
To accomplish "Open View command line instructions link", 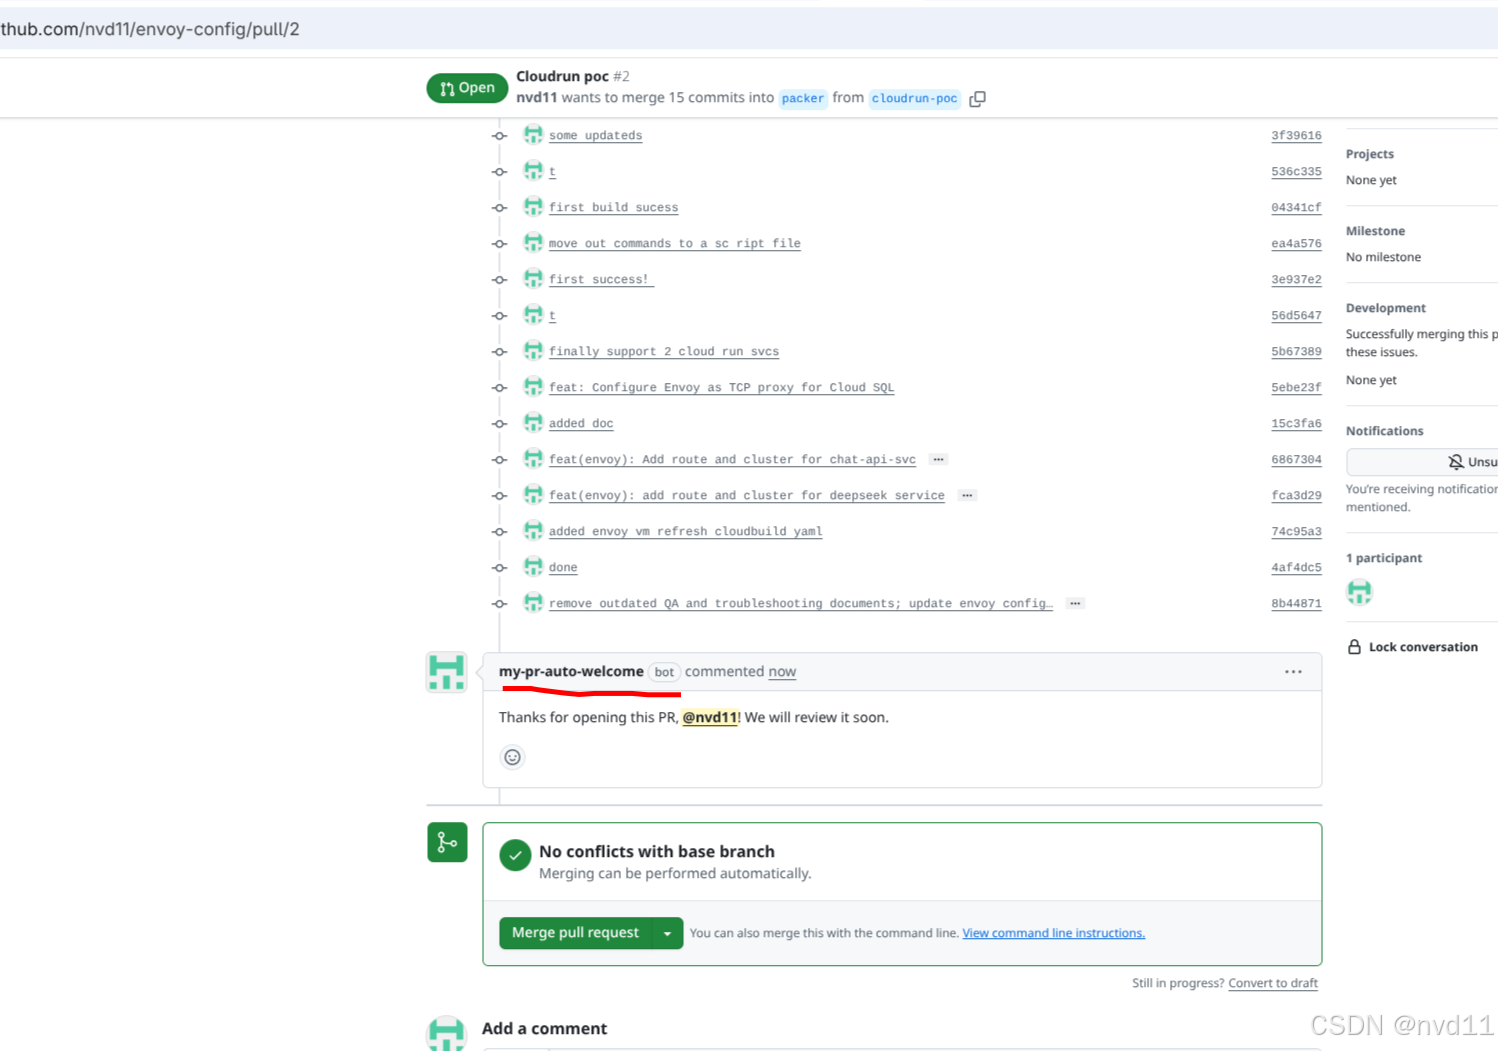I will pos(1053,933).
